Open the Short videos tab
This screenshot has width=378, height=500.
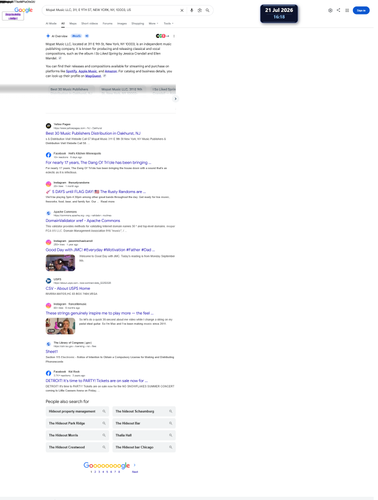(90, 23)
